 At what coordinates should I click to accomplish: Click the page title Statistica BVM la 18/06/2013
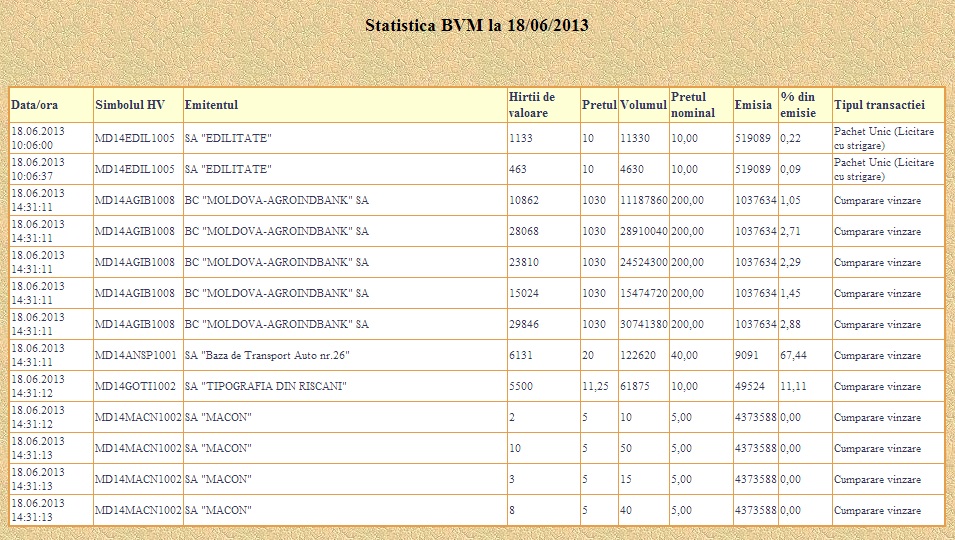tap(476, 26)
